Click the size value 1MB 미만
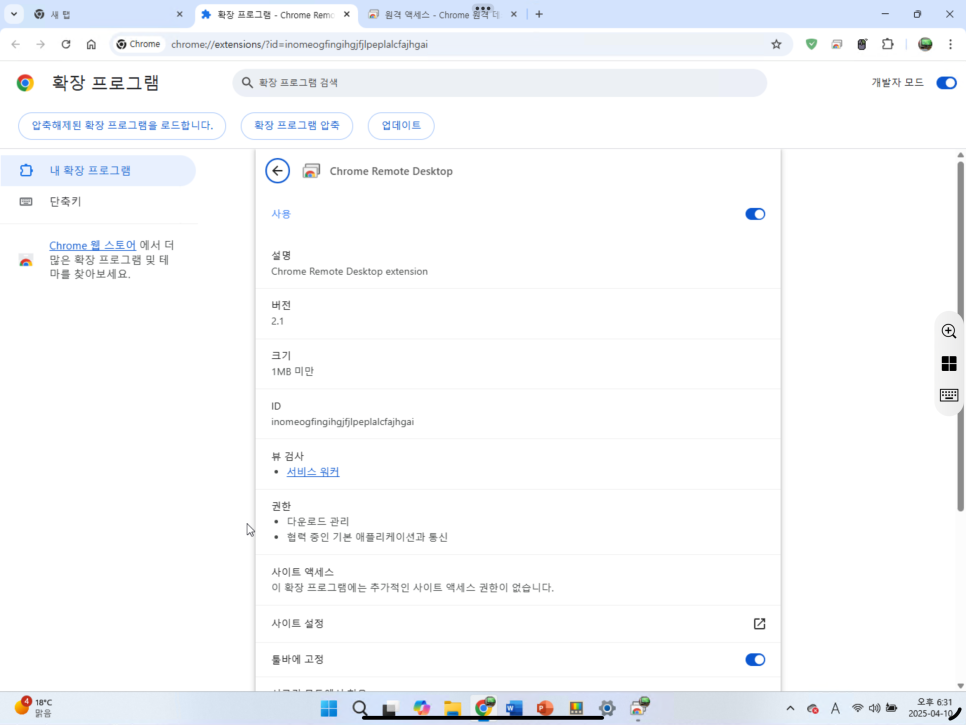966x725 pixels. [293, 371]
